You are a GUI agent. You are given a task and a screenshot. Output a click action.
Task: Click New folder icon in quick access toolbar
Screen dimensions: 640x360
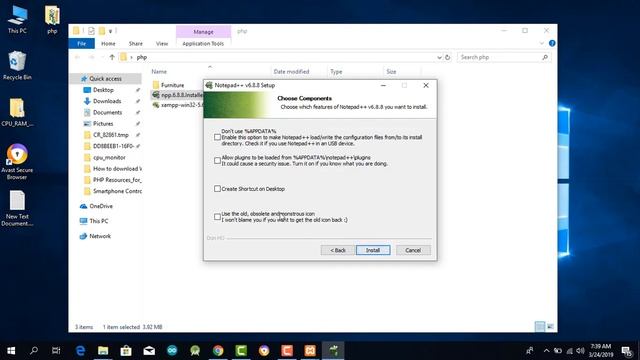(102, 31)
